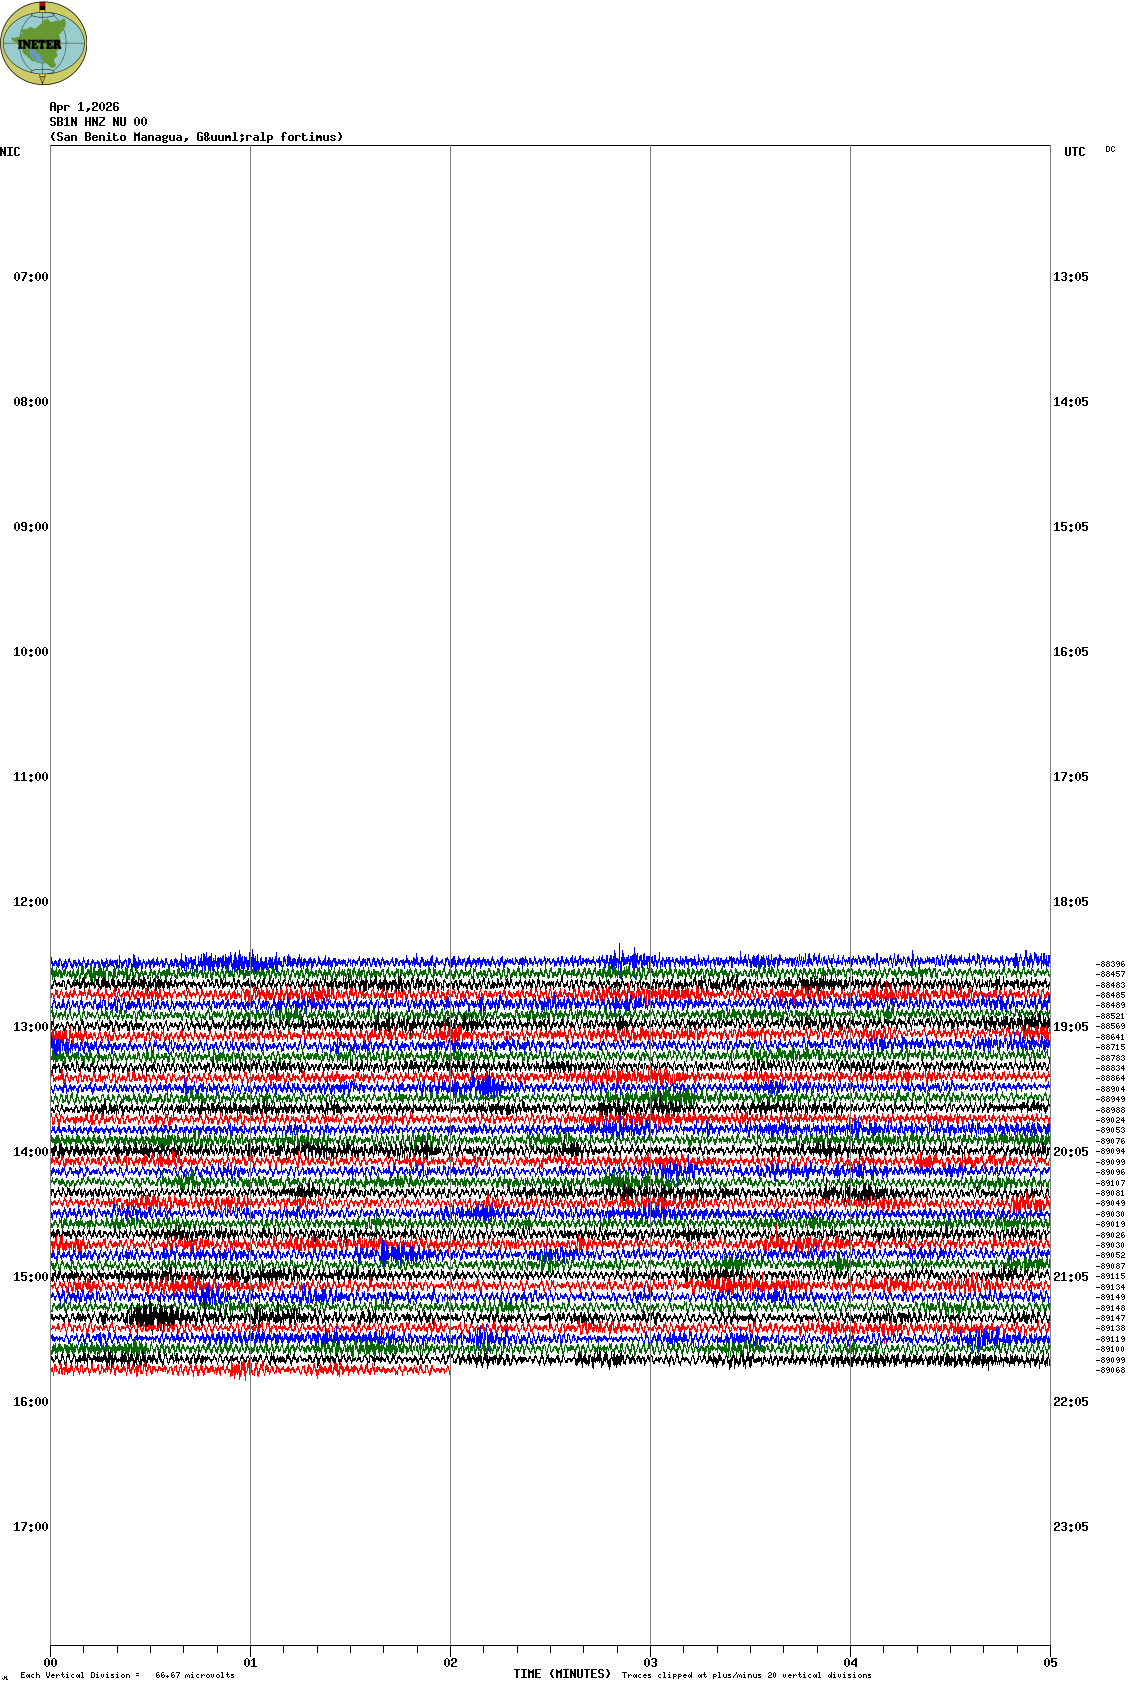Click the INETER globe logo

43,43
